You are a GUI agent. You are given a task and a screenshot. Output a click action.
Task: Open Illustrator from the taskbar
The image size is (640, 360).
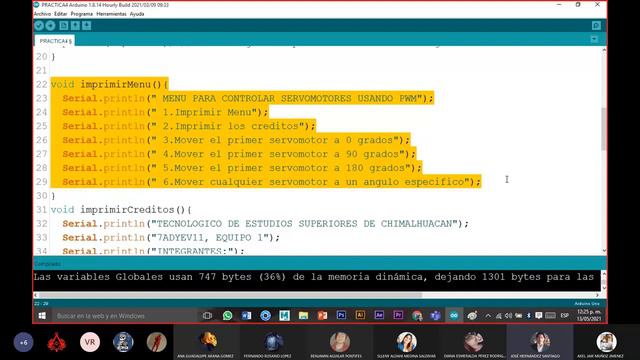click(x=360, y=316)
